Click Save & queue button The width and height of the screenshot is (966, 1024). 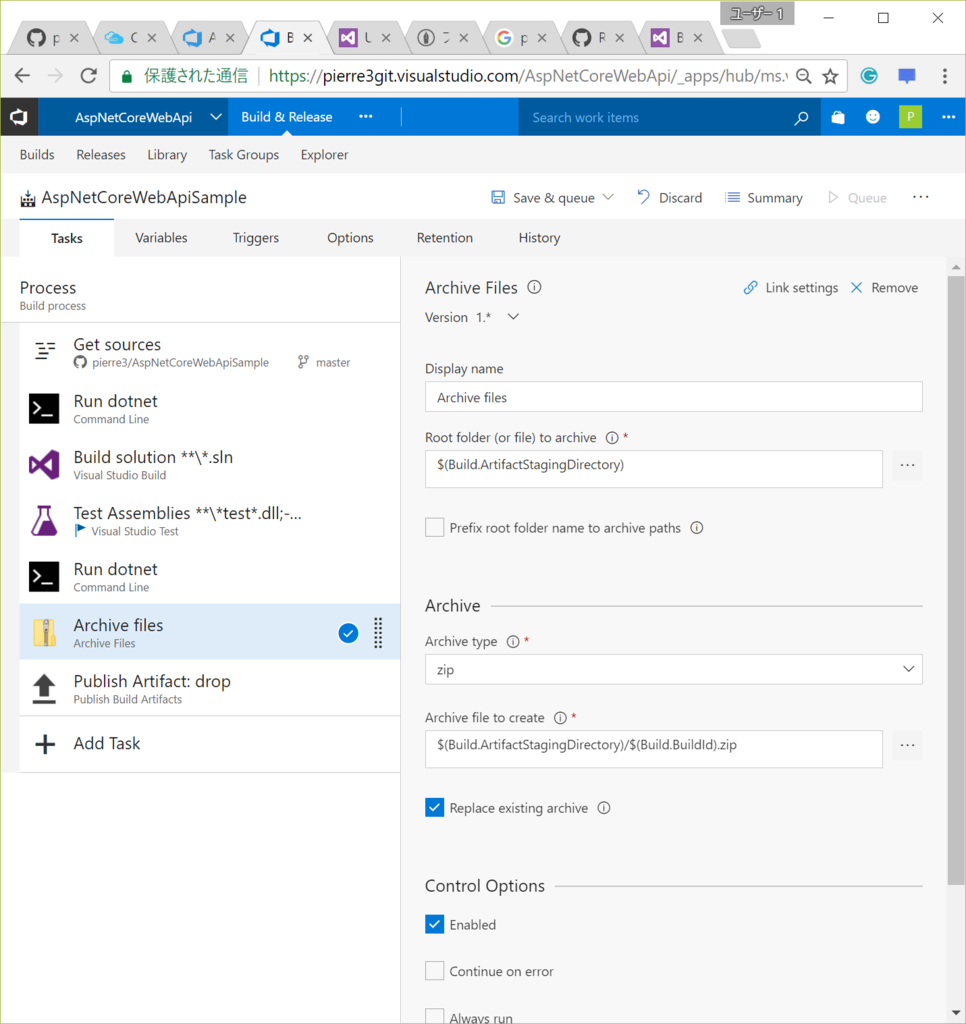pyautogui.click(x=543, y=197)
